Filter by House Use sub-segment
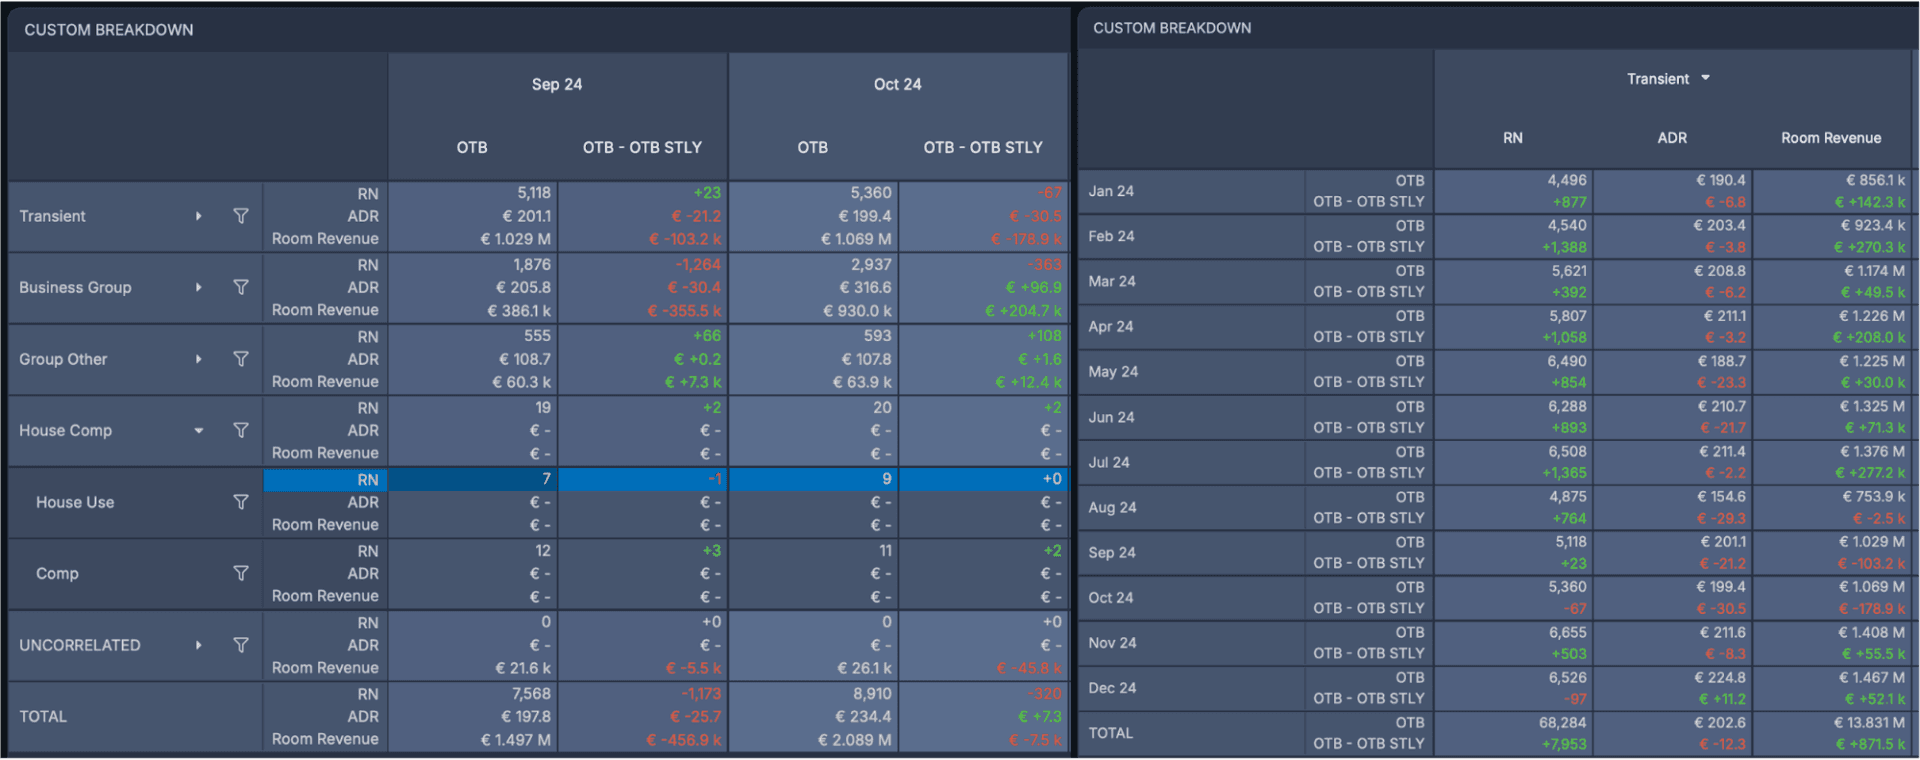This screenshot has width=1920, height=760. coord(241,502)
